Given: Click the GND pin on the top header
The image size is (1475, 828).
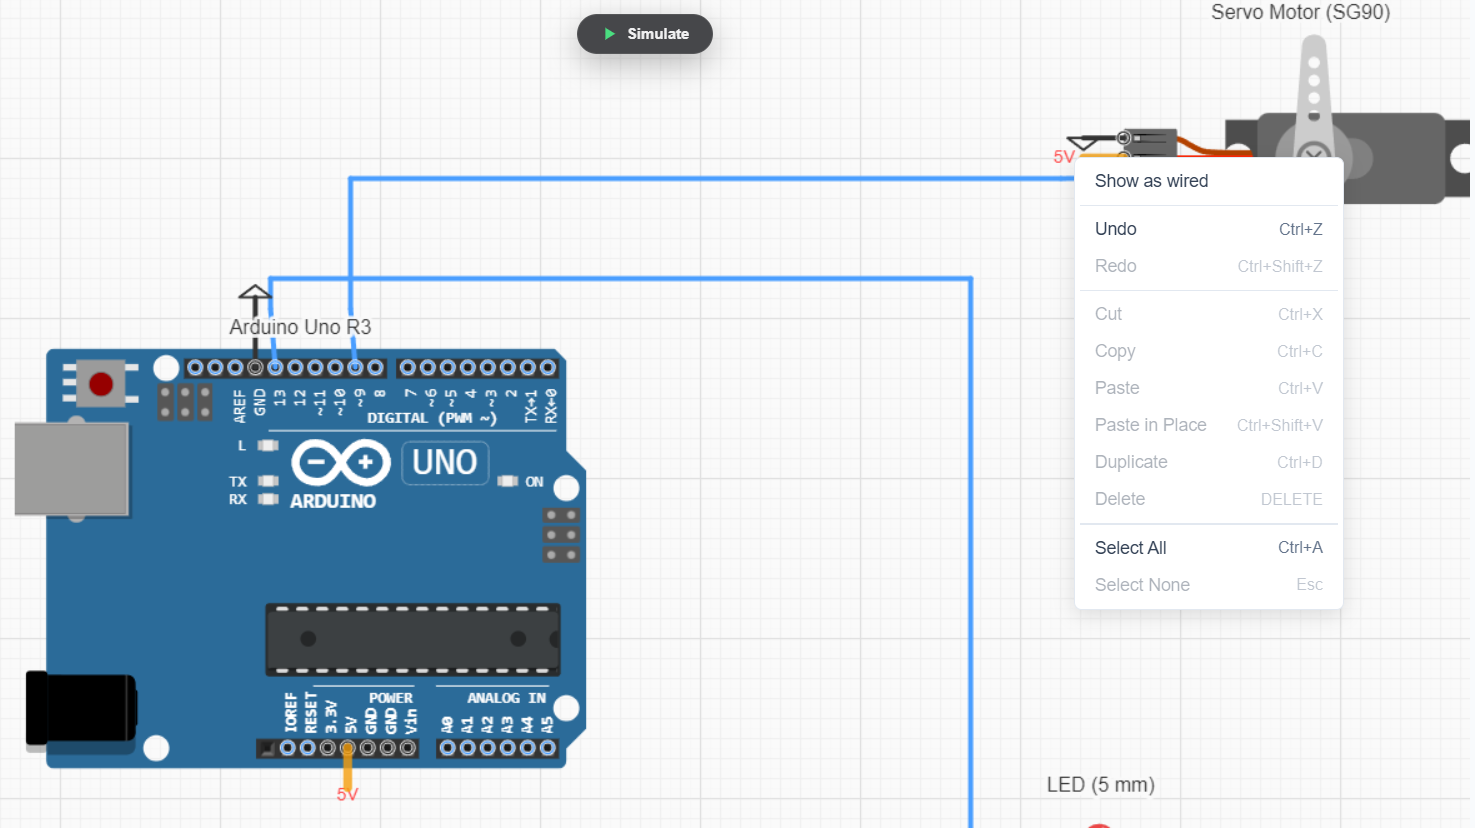Looking at the screenshot, I should click(x=255, y=368).
